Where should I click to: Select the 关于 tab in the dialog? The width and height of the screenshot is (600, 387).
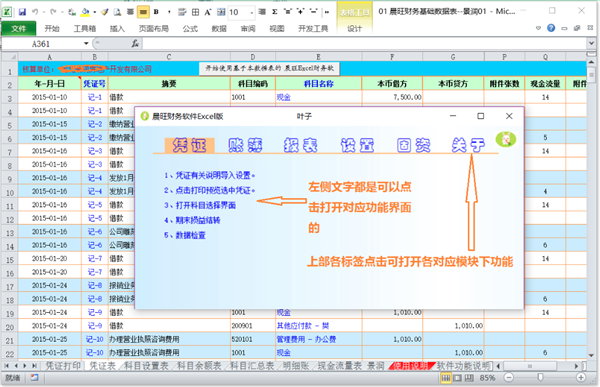pos(468,145)
